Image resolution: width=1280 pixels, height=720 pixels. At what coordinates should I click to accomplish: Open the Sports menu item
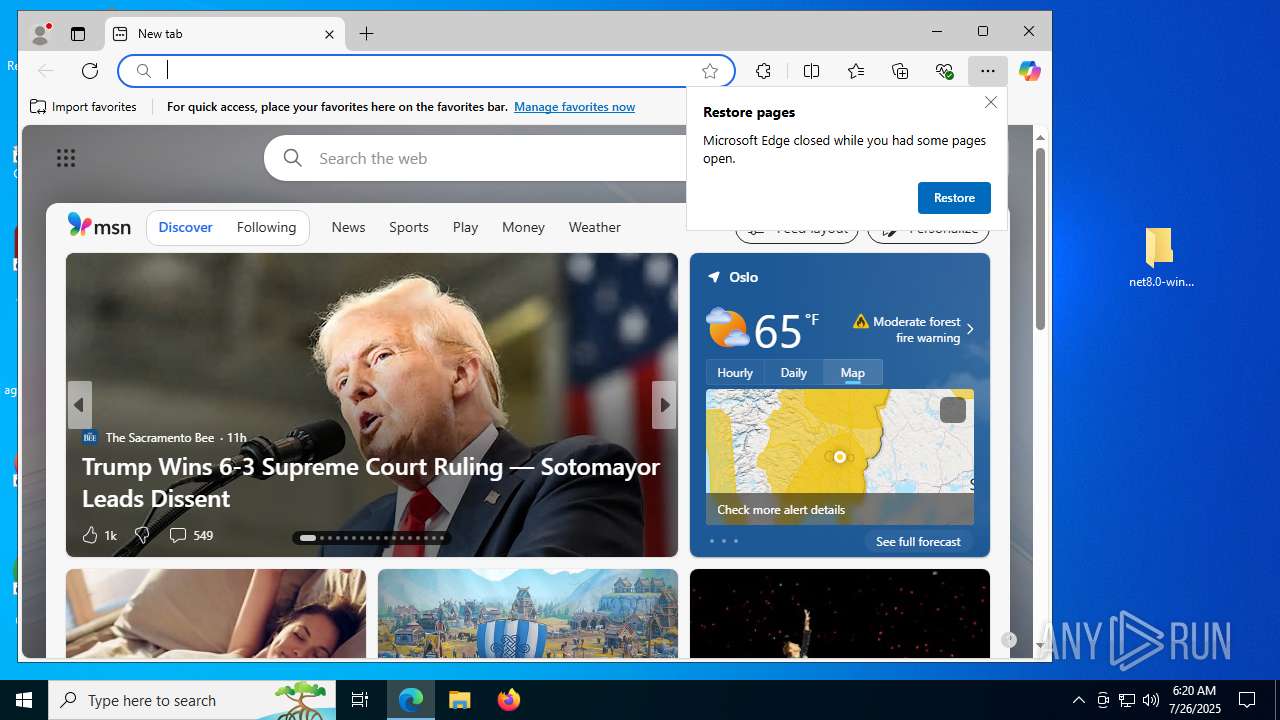(409, 227)
